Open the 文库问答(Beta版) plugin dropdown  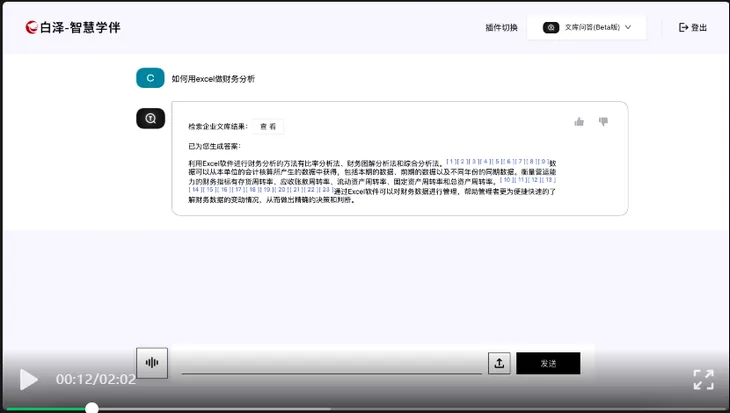[587, 27]
